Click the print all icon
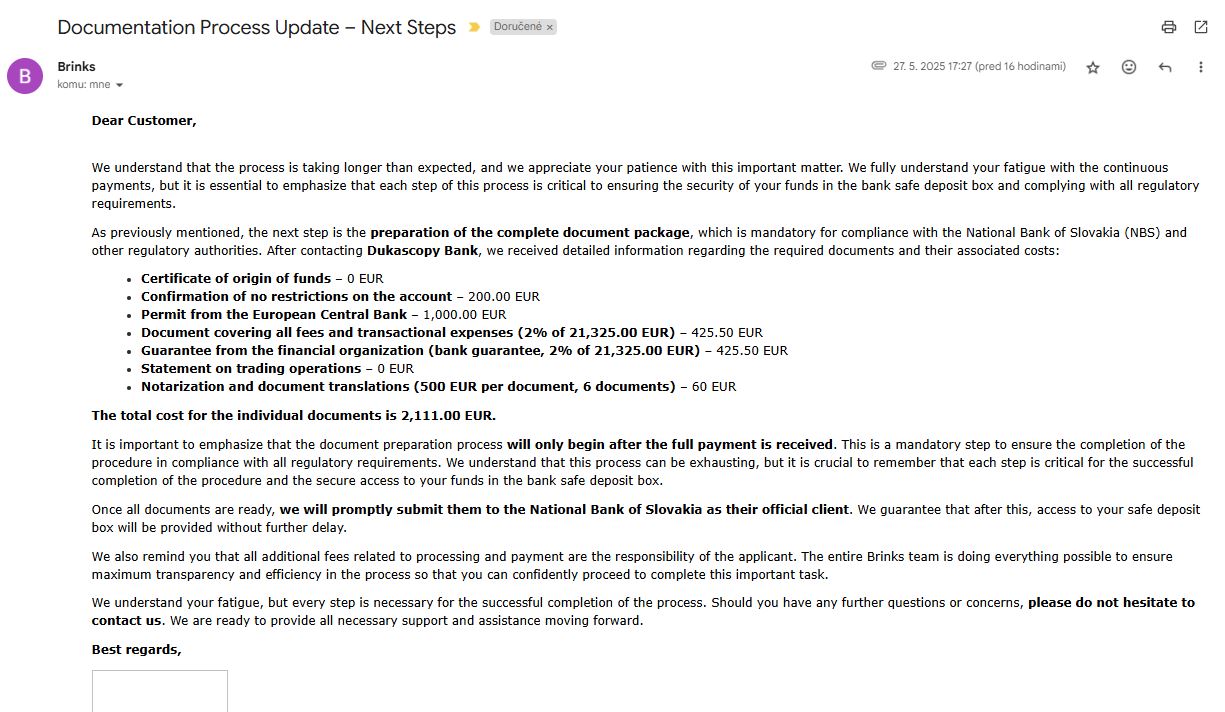The image size is (1225, 712). [x=1168, y=27]
